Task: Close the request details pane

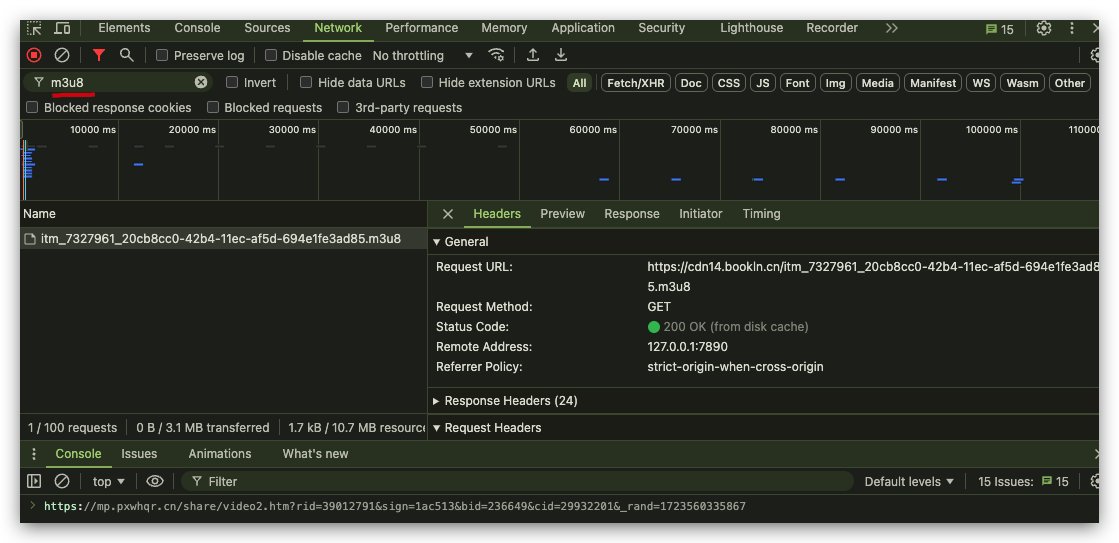Action: click(447, 214)
